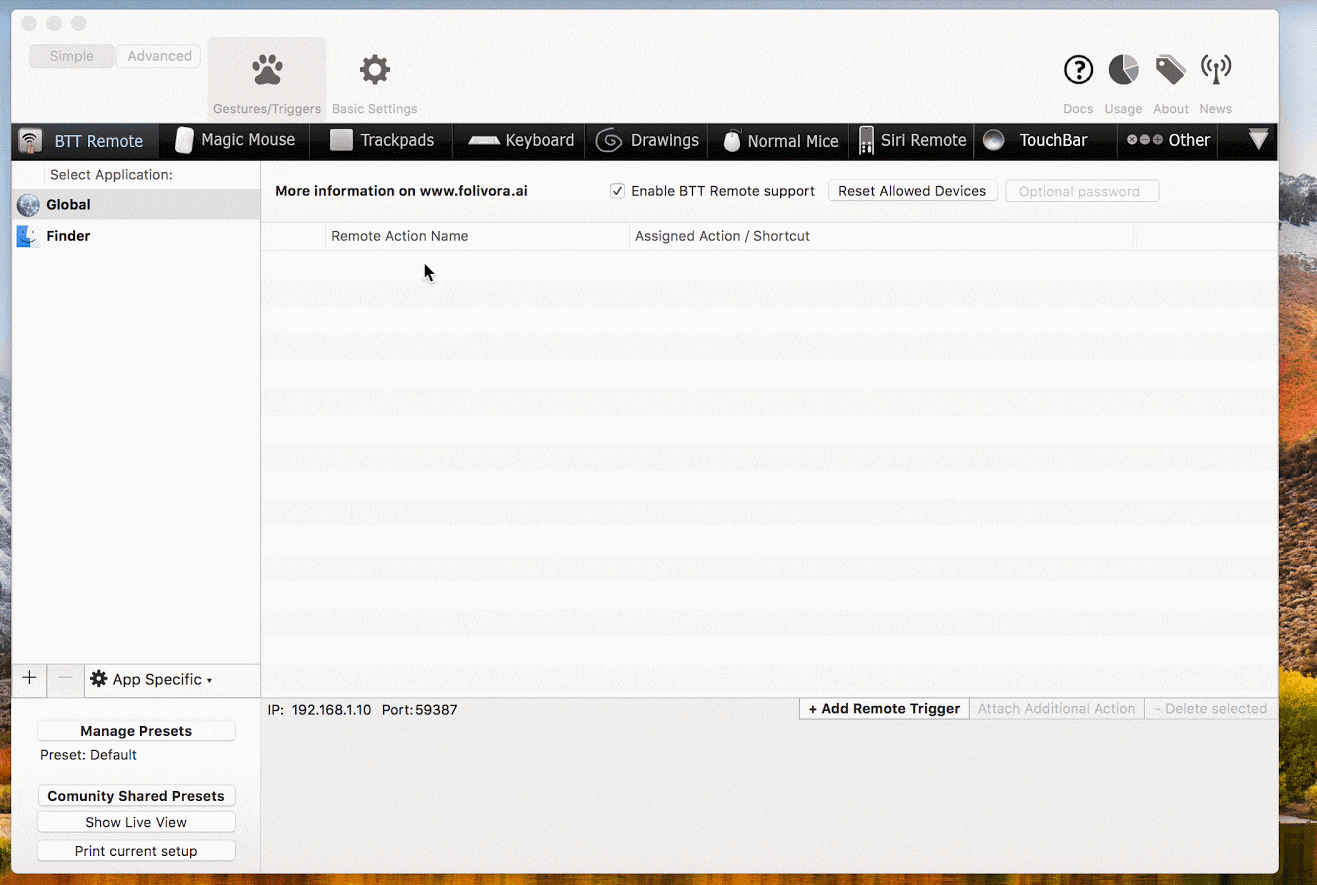The height and width of the screenshot is (885, 1317).
Task: Click Attach Additional Action button
Action: tap(1056, 708)
